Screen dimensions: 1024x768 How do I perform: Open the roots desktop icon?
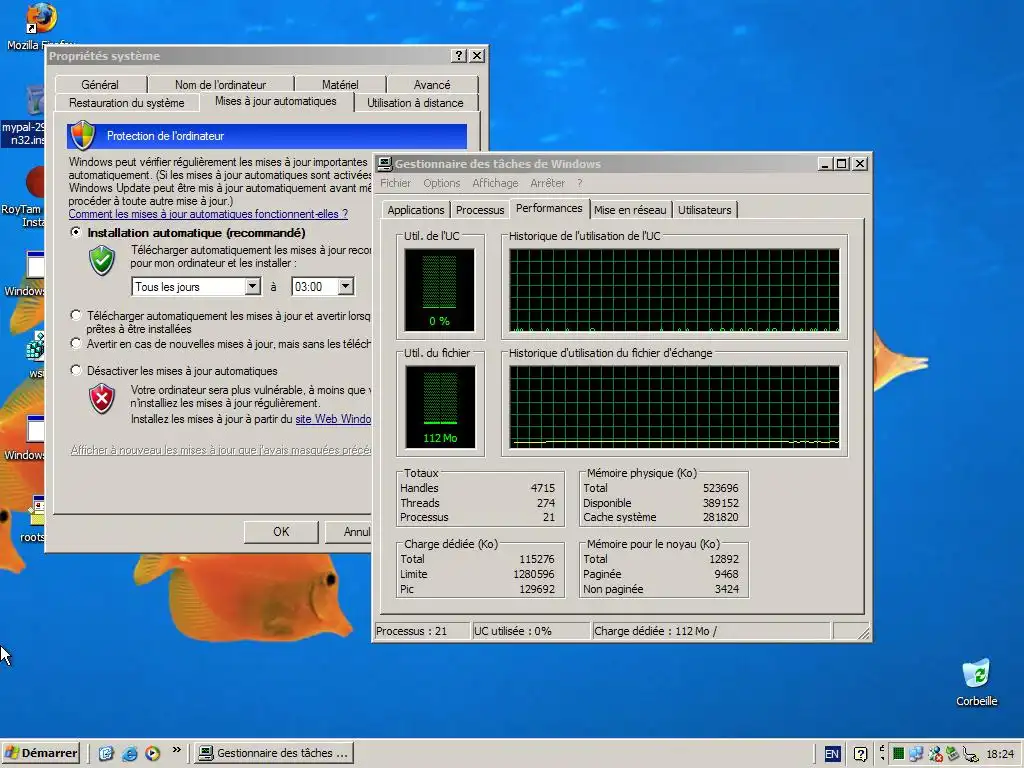[33, 521]
